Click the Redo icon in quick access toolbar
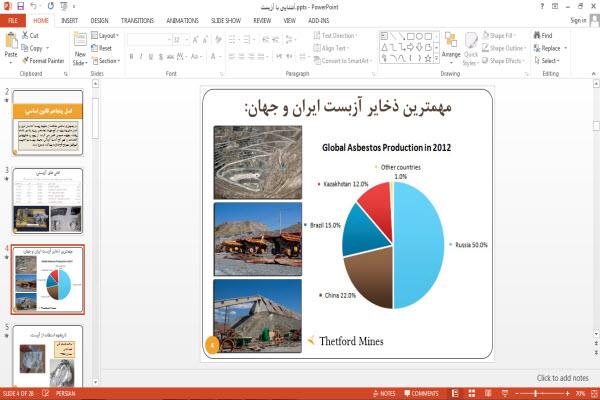Screen dimensions: 600x400 click(x=51, y=6)
